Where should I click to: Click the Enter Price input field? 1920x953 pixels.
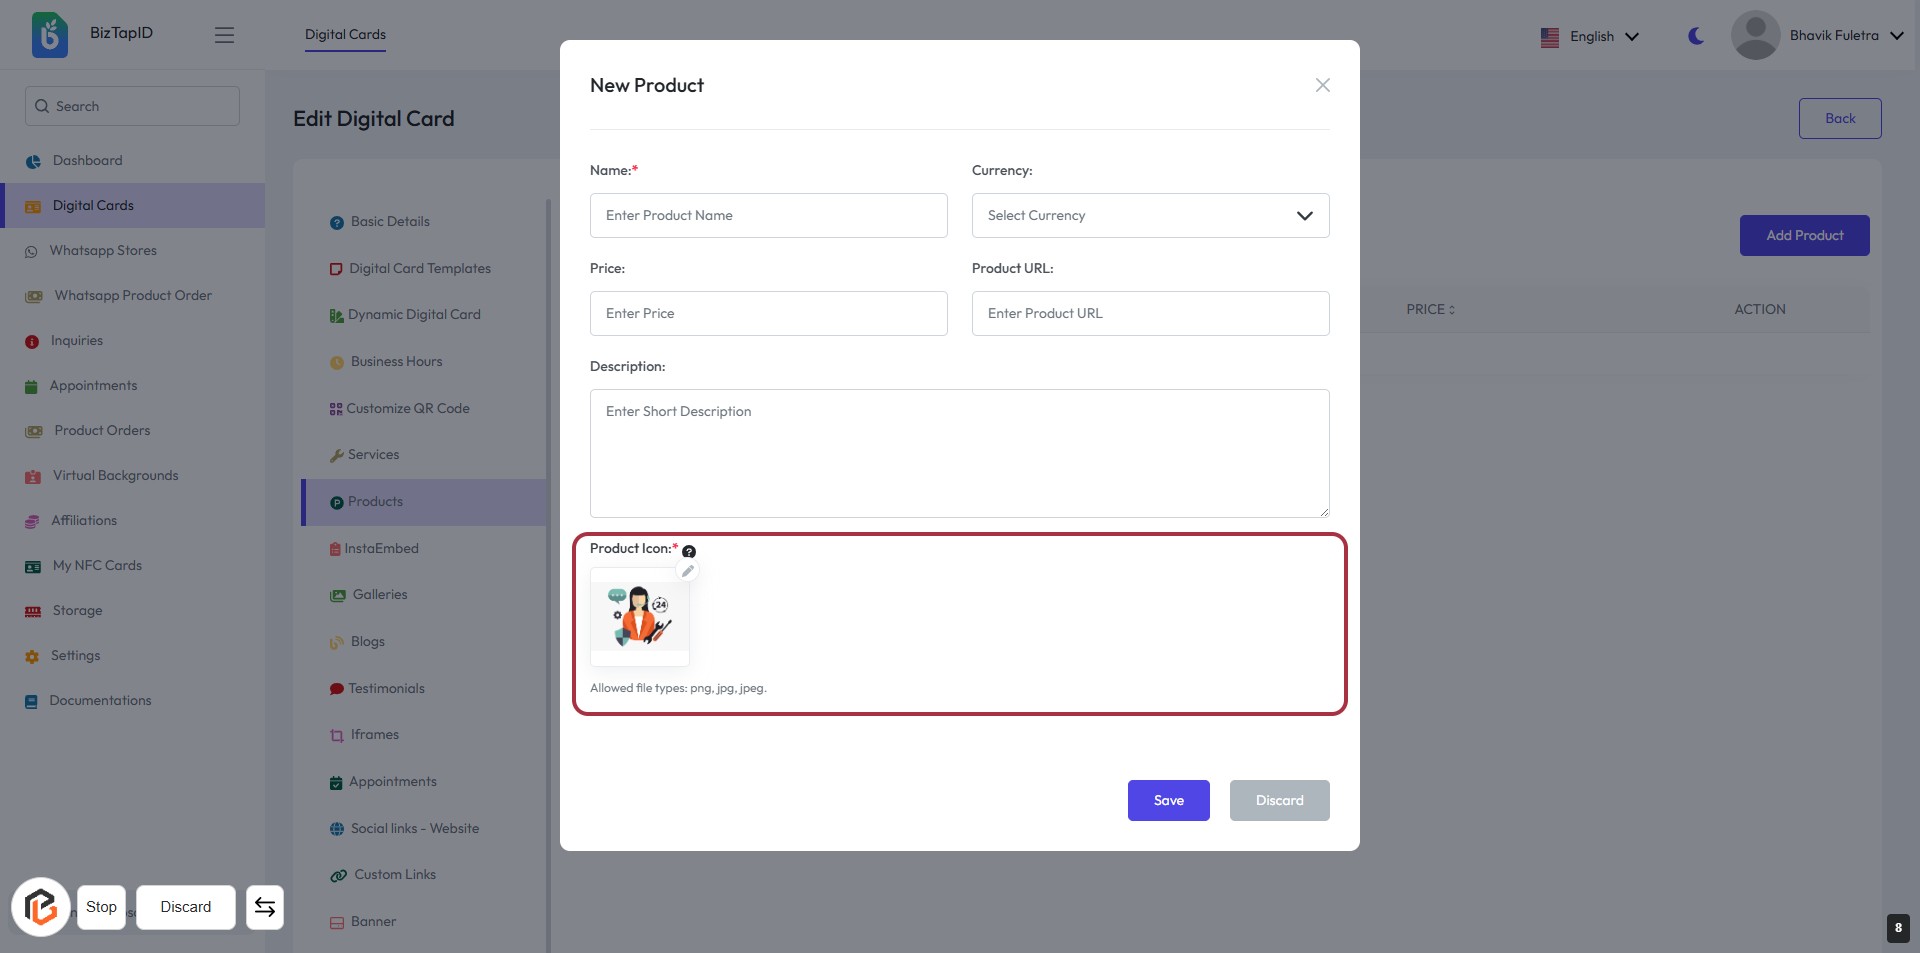(768, 314)
